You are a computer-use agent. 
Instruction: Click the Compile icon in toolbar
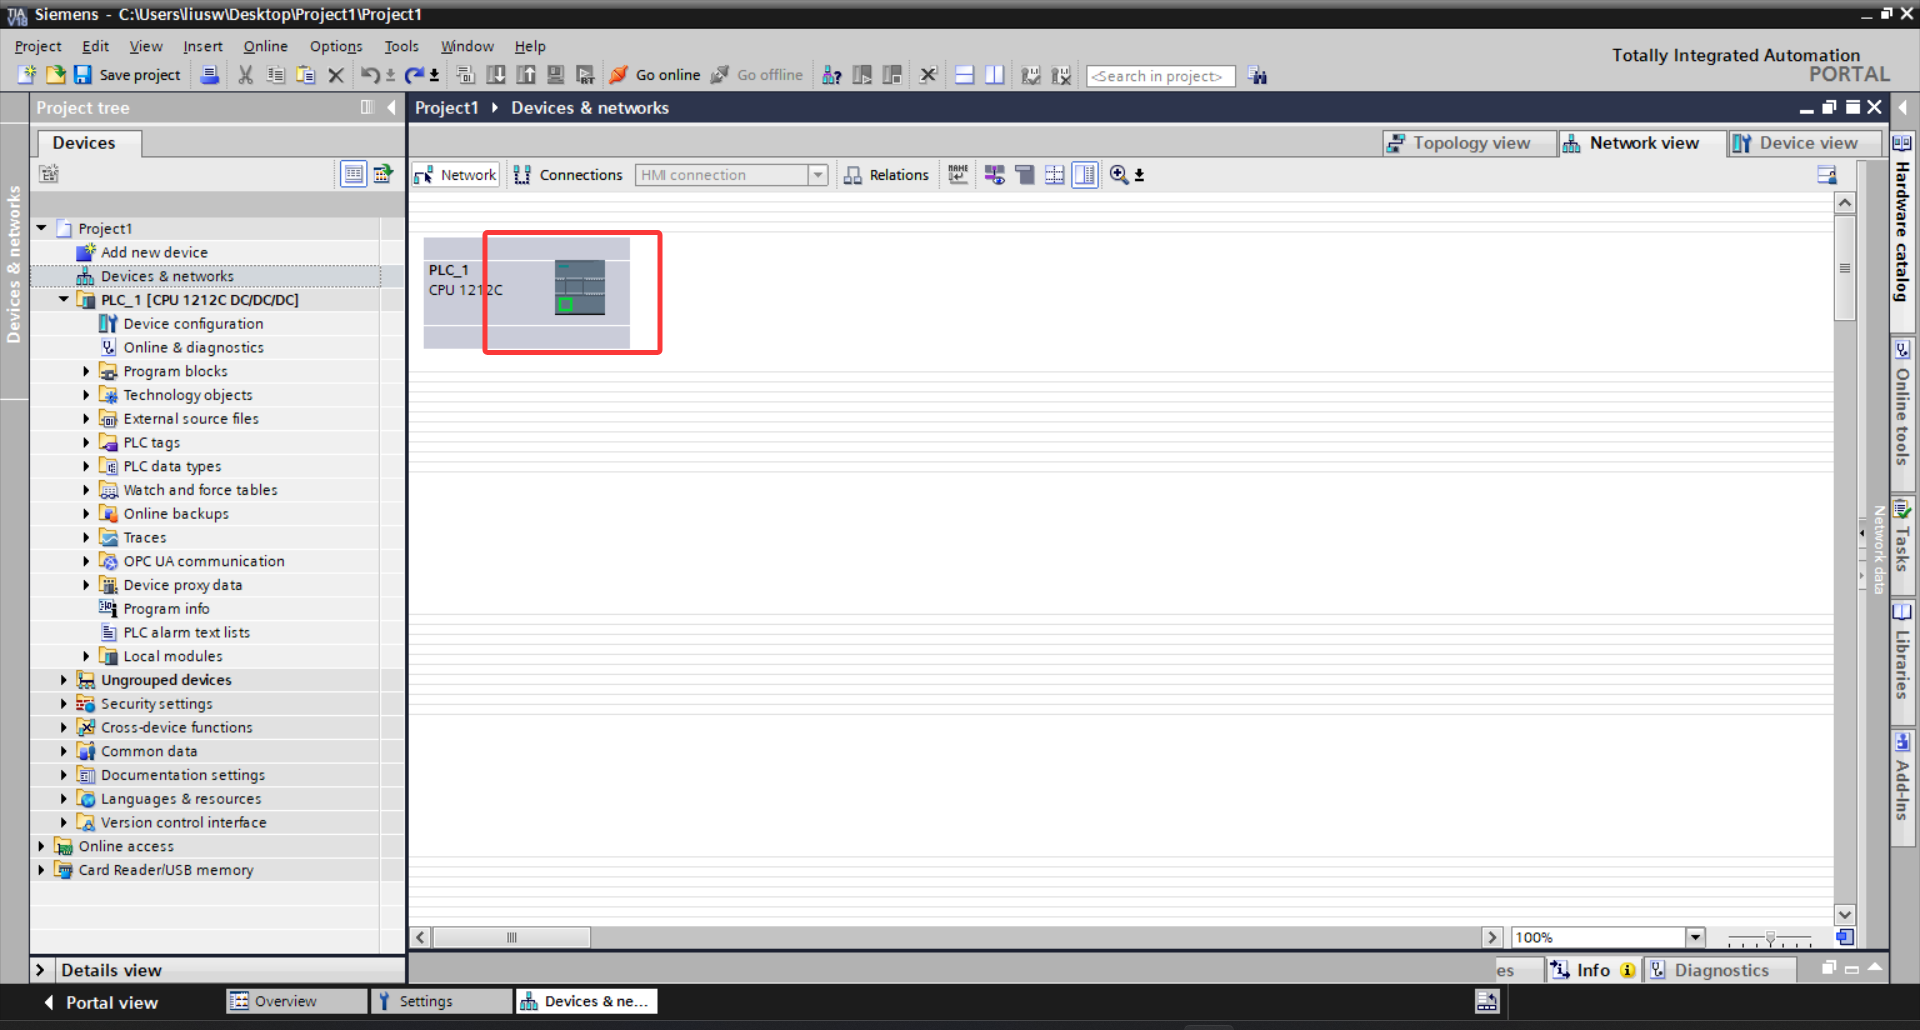click(x=465, y=75)
